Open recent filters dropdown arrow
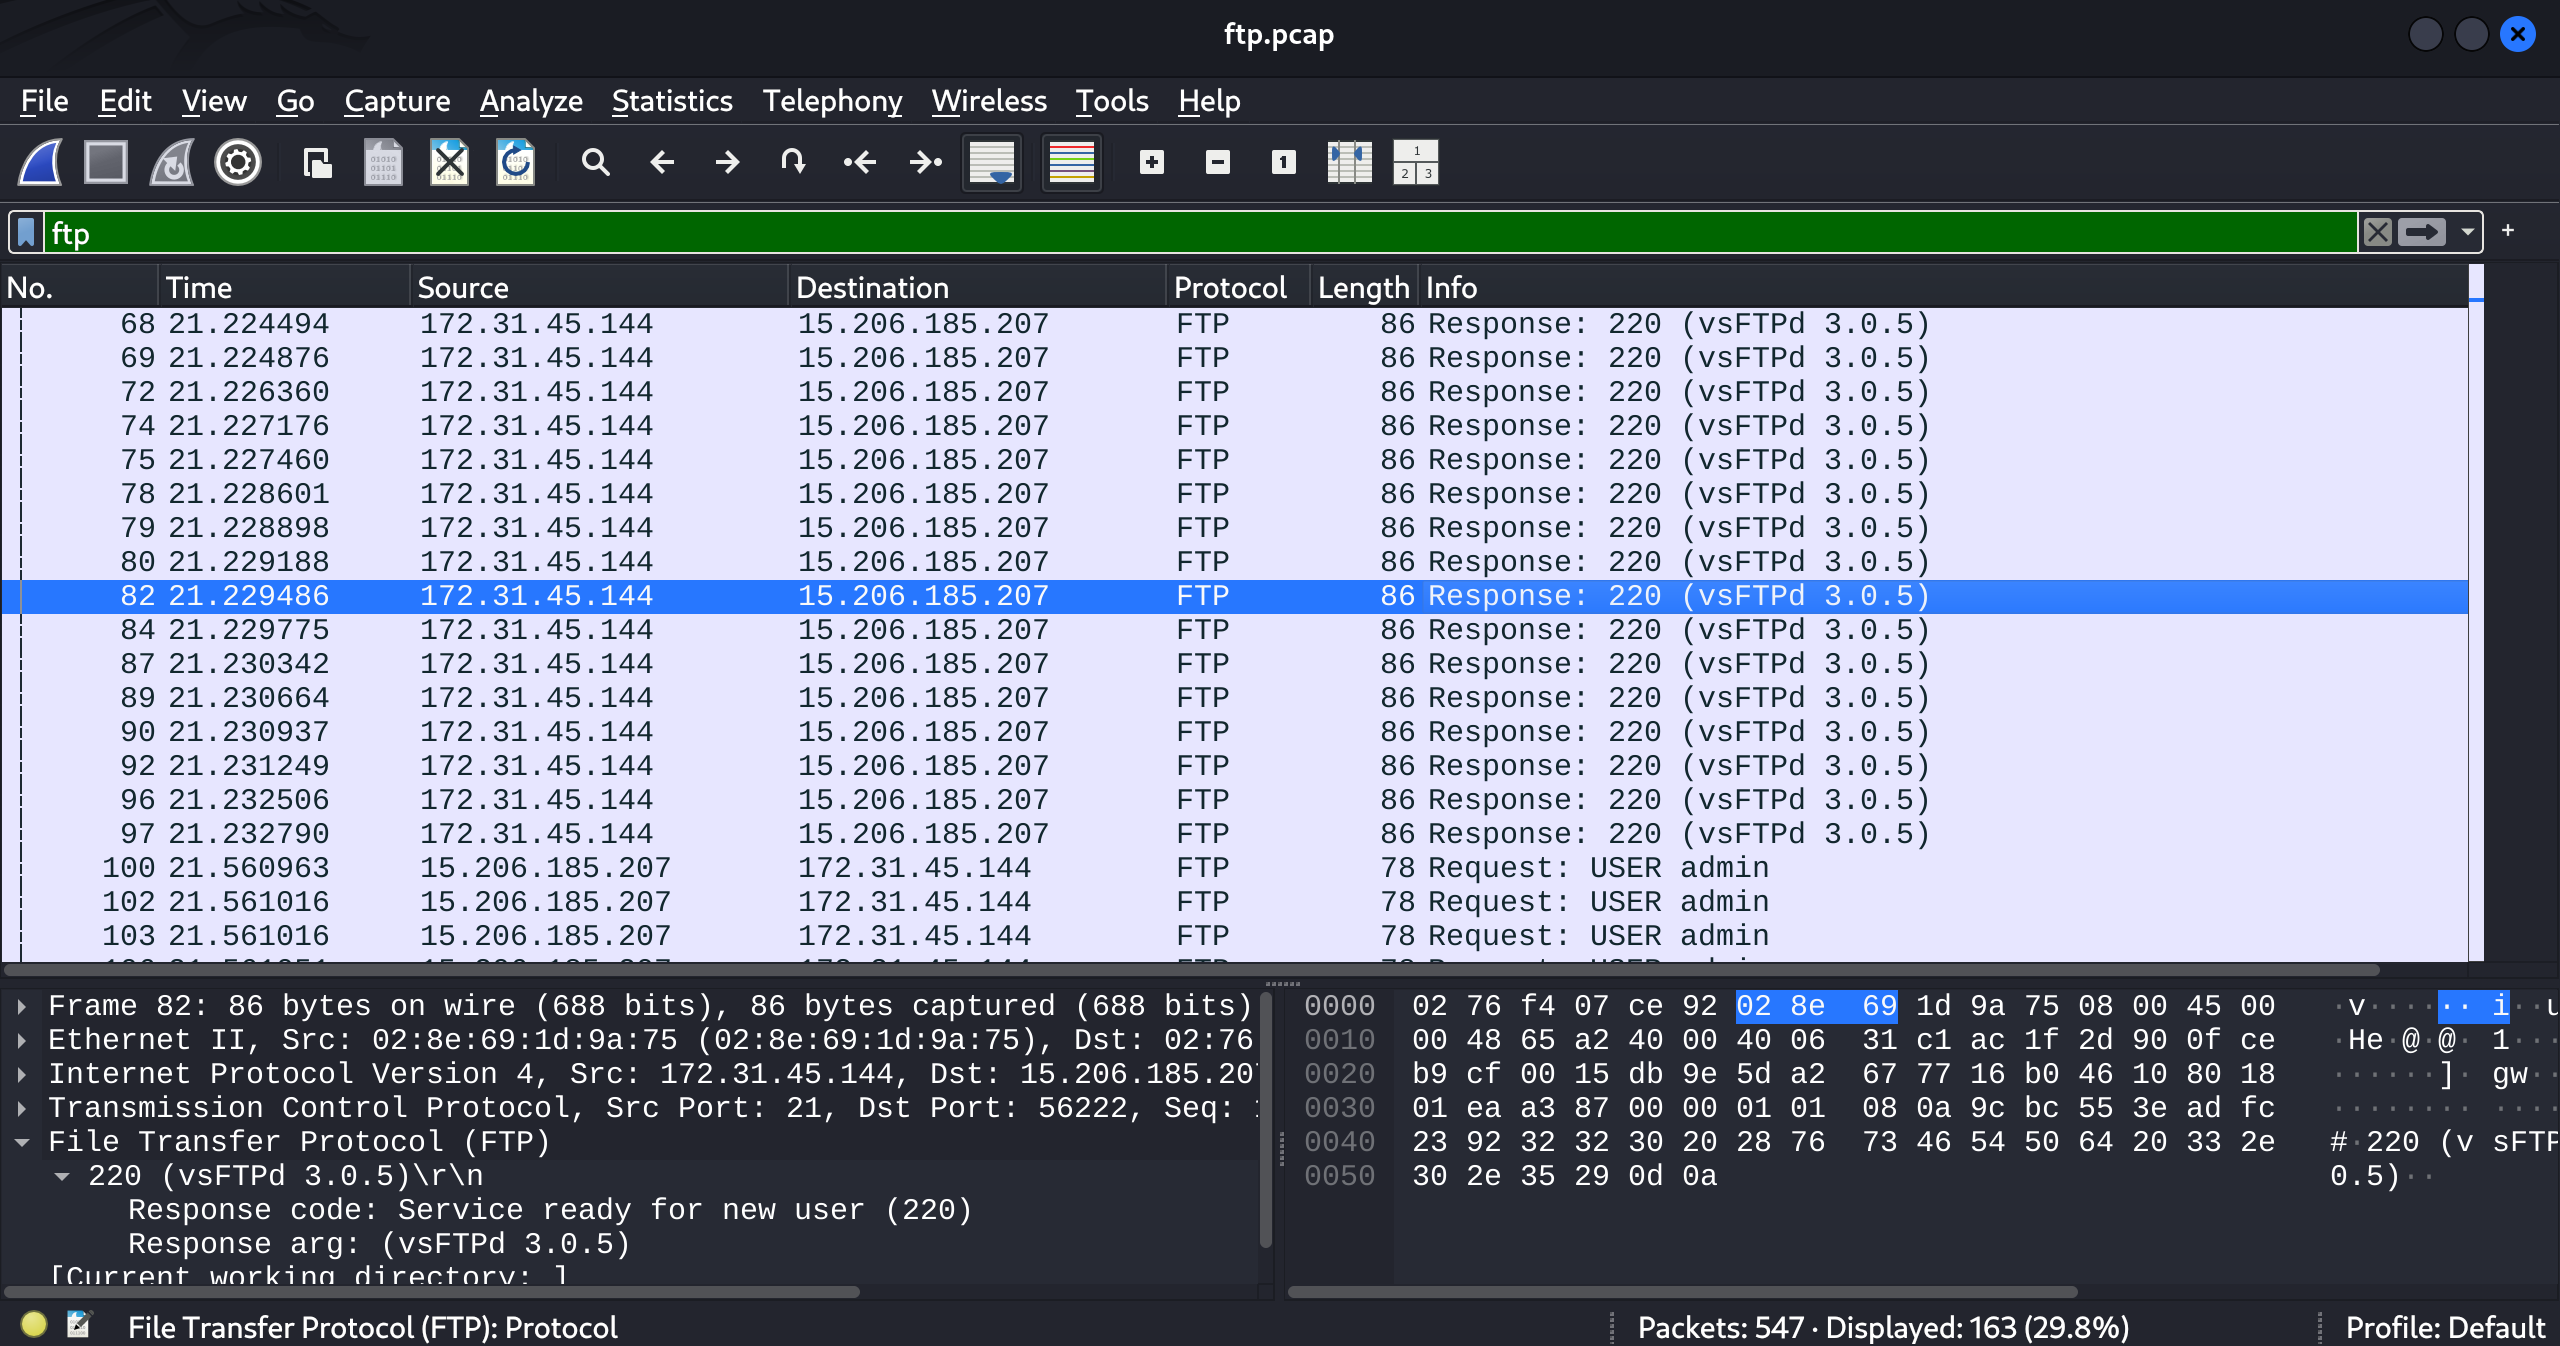Image resolution: width=2560 pixels, height=1346 pixels. tap(2467, 233)
